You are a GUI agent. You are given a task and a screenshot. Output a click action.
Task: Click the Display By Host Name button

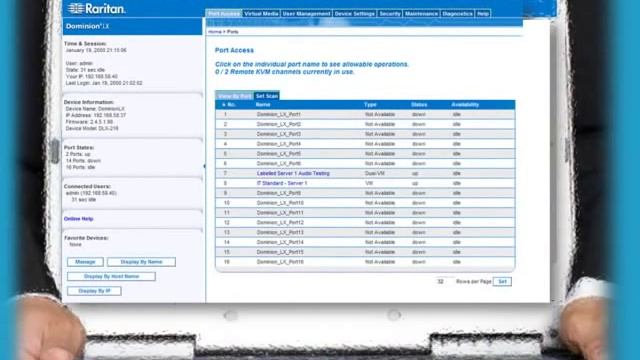pyautogui.click(x=111, y=276)
